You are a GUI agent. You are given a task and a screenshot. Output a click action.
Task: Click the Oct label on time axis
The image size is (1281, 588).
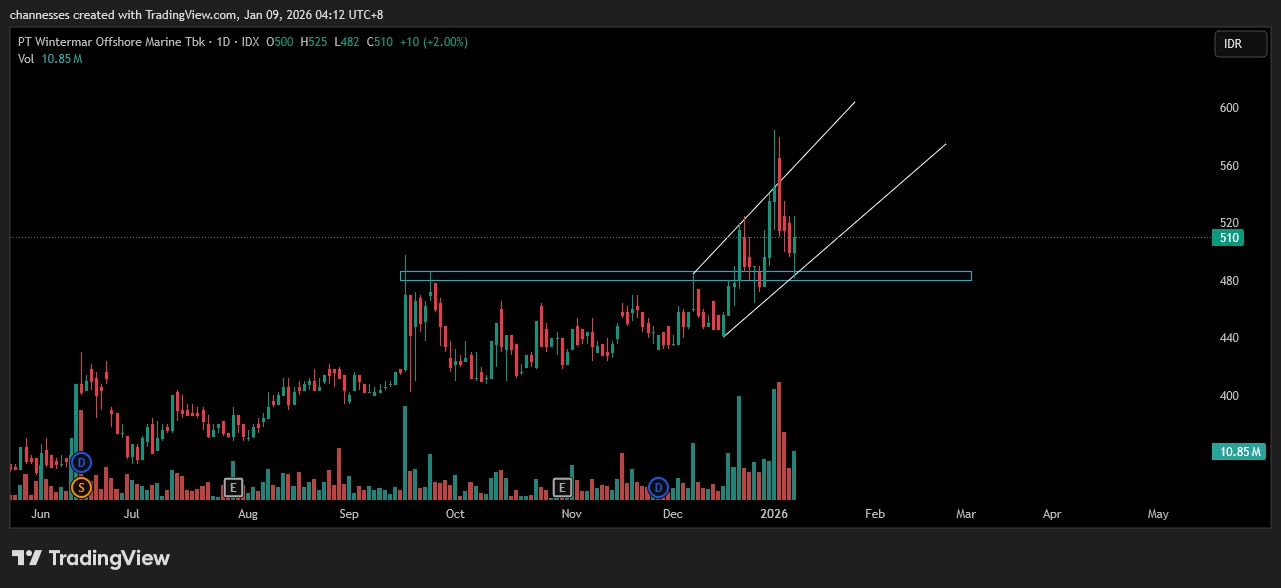pos(455,514)
